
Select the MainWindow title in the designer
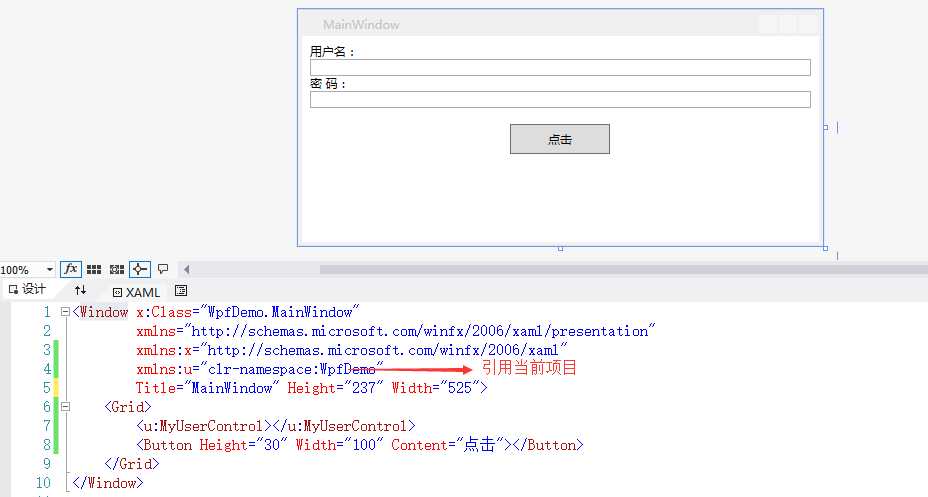click(x=361, y=25)
